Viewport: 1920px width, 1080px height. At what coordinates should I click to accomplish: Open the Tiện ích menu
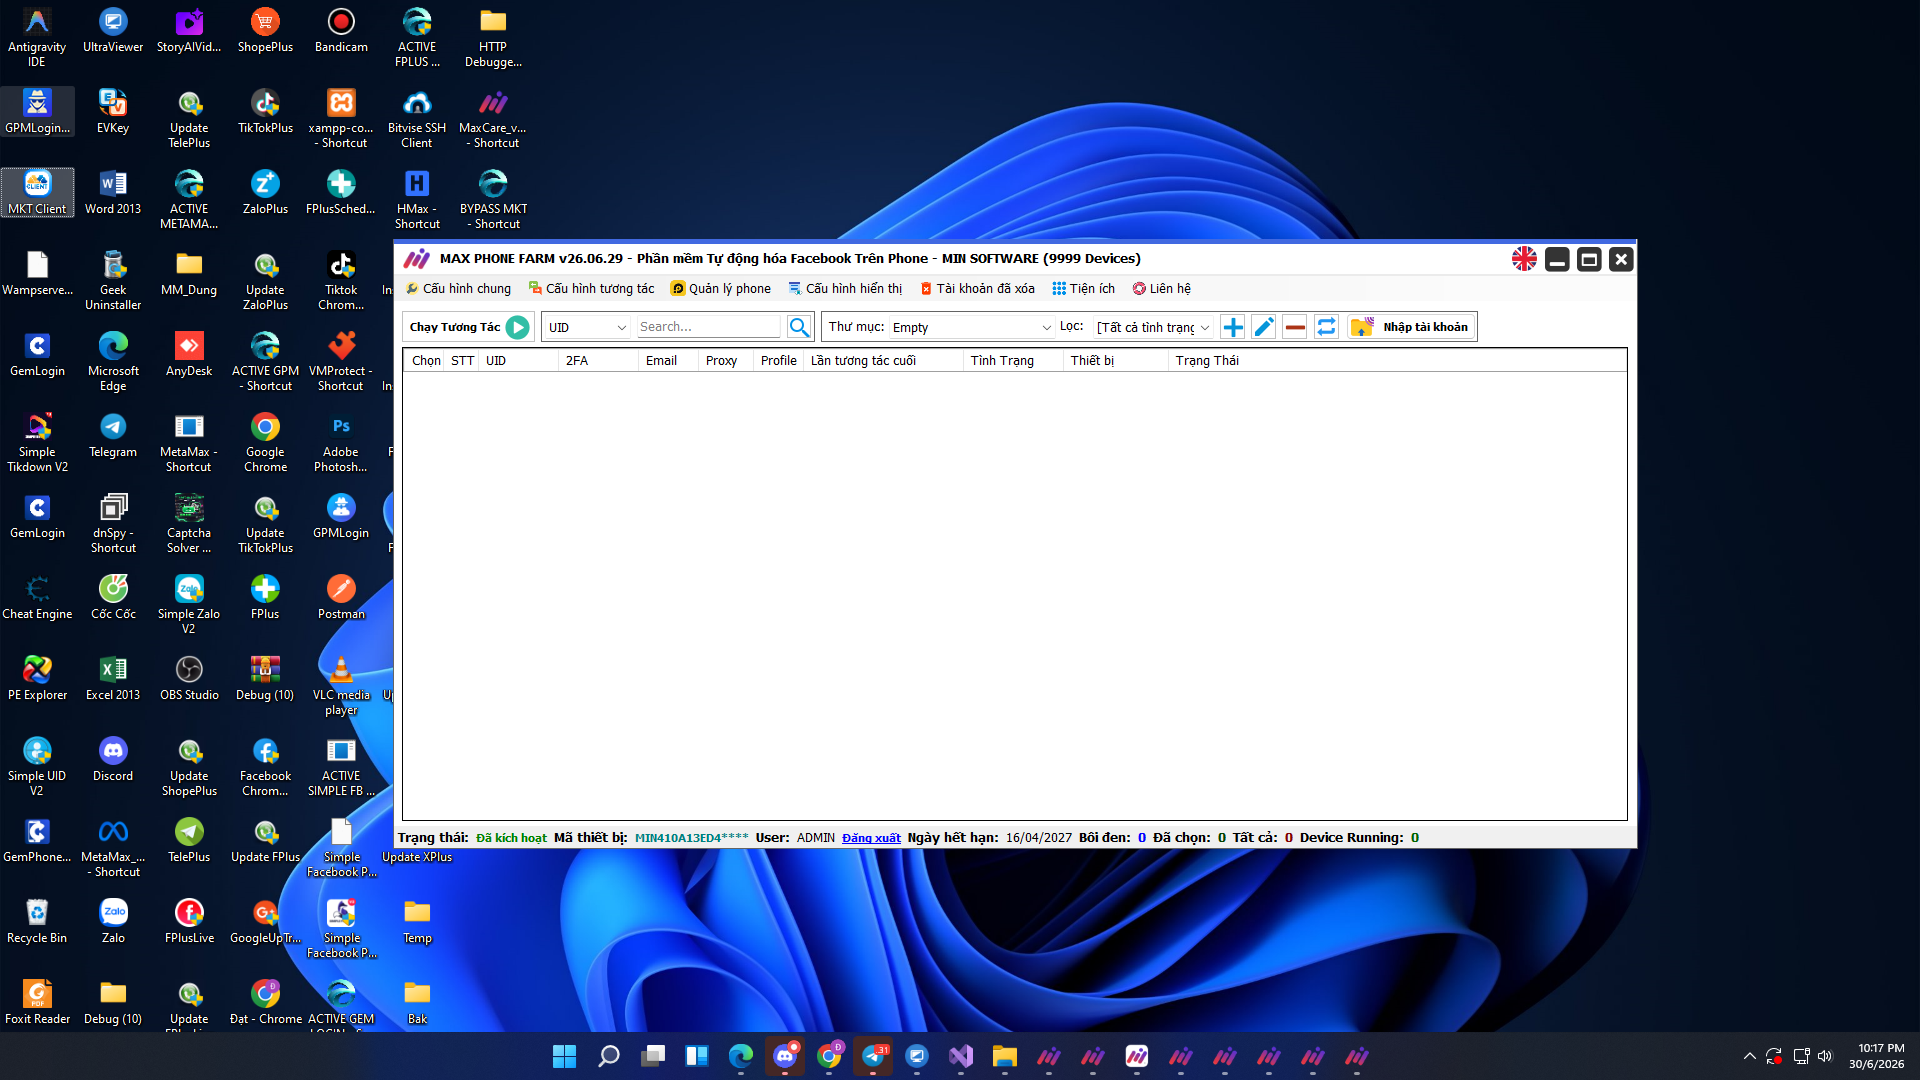coord(1083,289)
